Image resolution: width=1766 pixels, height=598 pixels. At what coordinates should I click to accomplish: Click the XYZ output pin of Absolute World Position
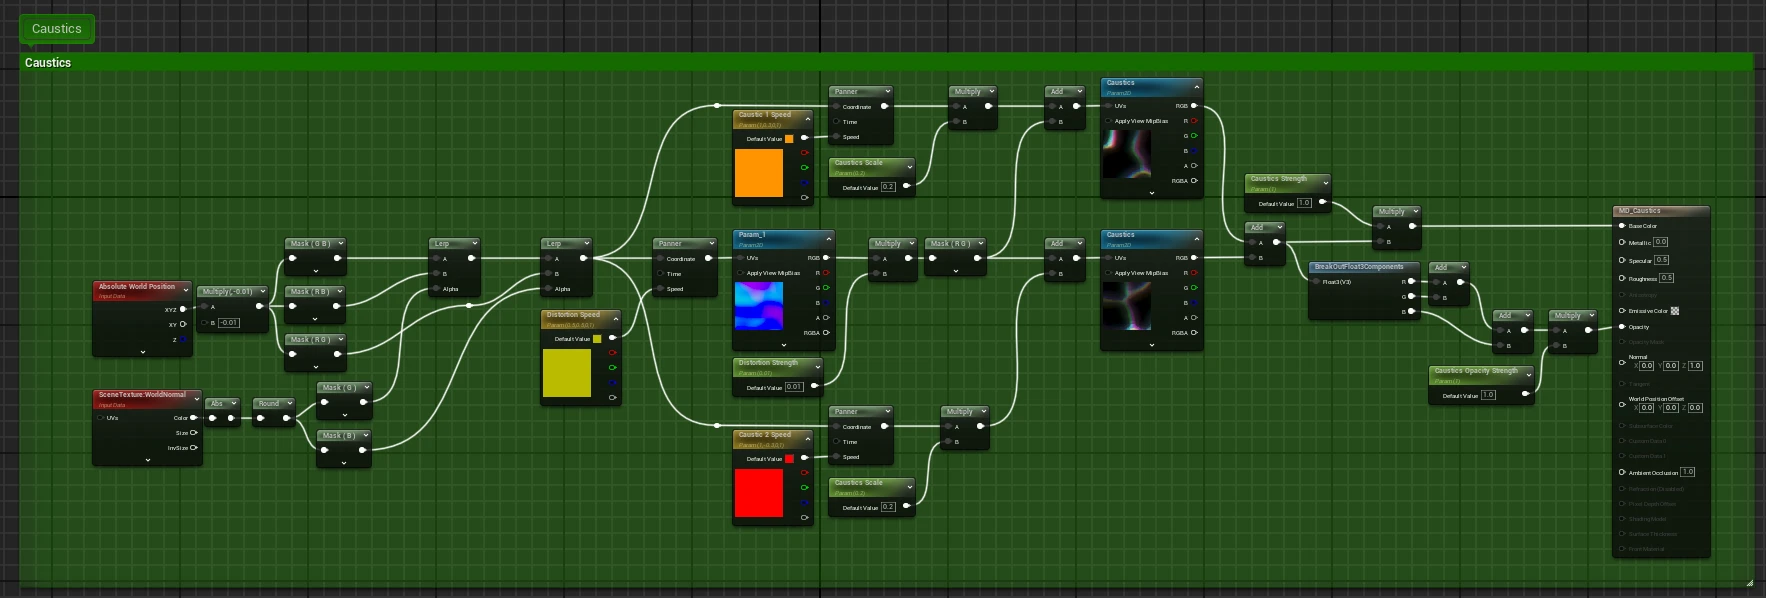click(183, 309)
